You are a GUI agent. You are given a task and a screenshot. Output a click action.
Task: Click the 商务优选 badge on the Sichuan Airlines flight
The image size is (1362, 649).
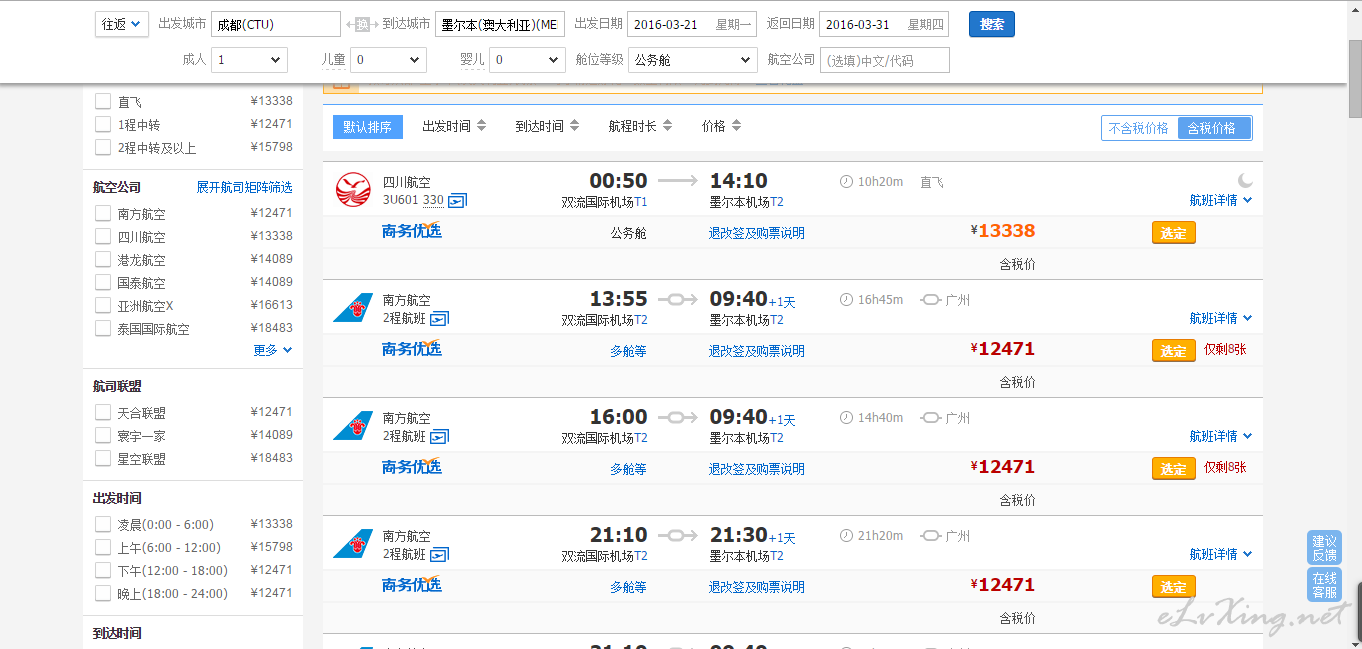click(x=412, y=231)
